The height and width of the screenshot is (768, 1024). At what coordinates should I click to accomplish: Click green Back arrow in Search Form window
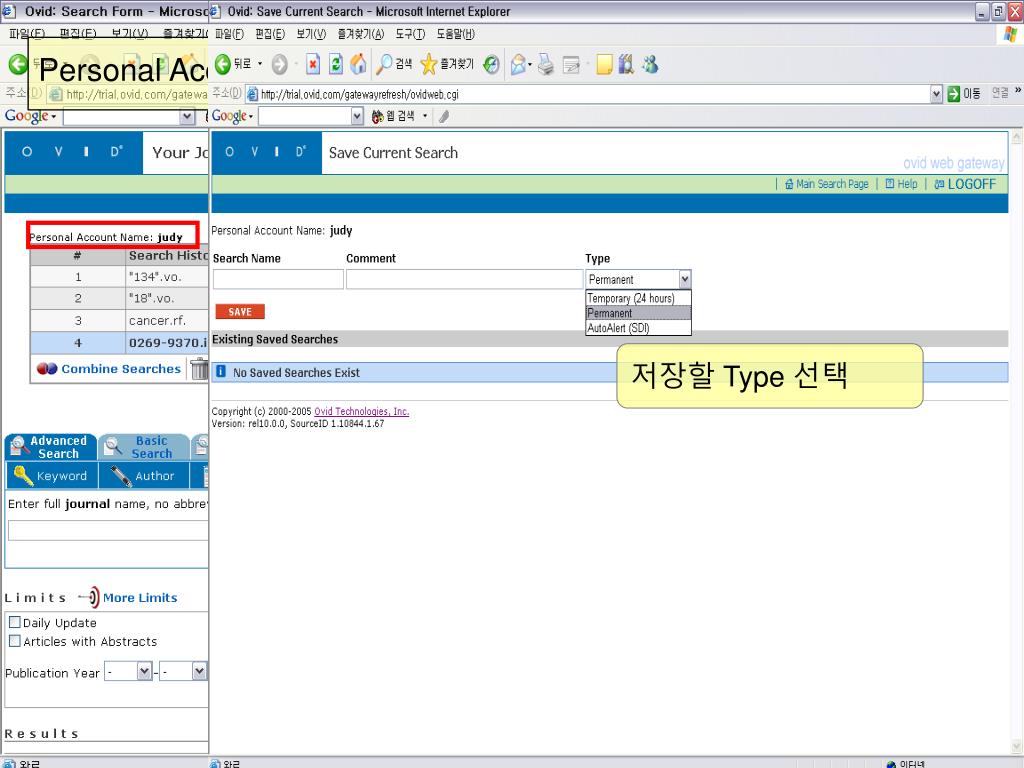(x=18, y=64)
